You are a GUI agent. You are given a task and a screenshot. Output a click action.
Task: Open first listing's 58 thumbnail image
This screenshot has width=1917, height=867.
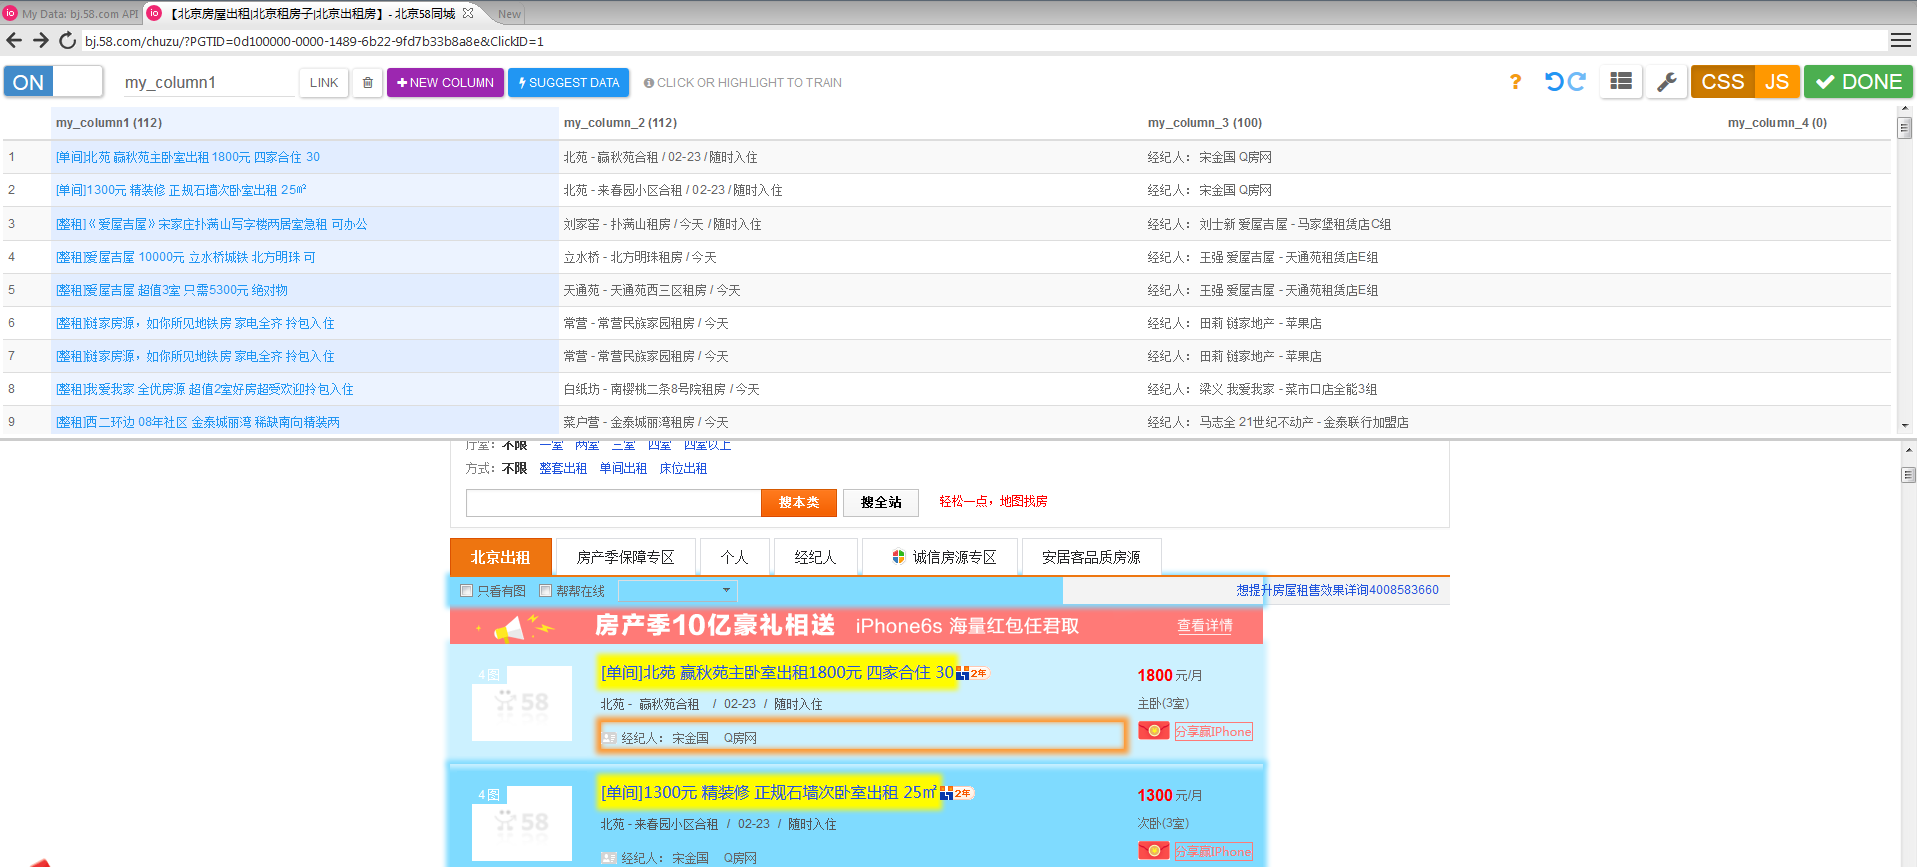522,703
